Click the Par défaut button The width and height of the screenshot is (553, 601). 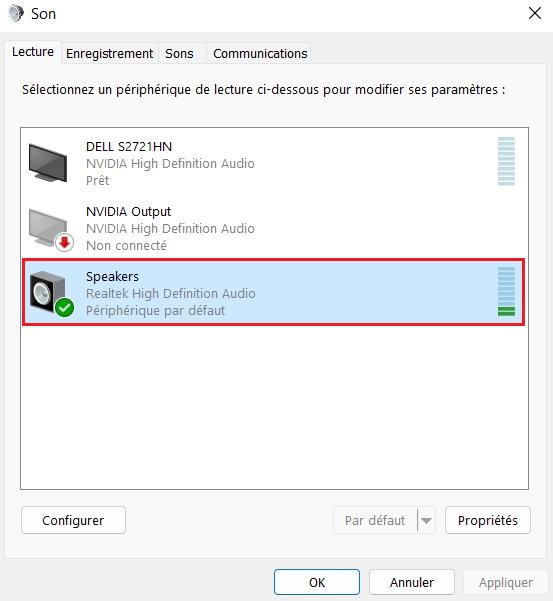tap(375, 520)
